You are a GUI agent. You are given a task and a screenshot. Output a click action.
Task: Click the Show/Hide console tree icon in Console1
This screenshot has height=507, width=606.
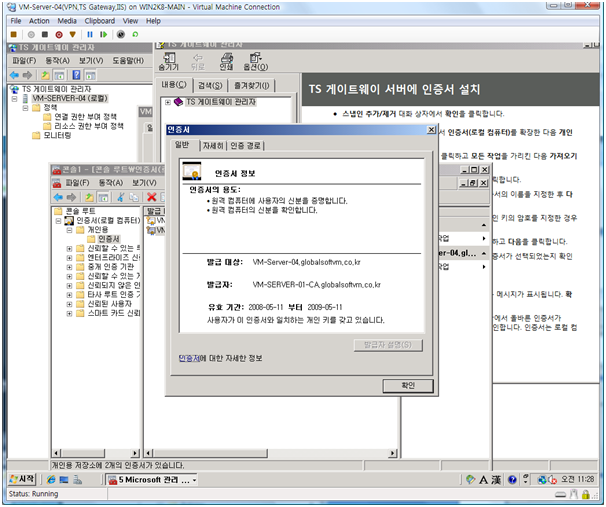pyautogui.click(x=103, y=197)
